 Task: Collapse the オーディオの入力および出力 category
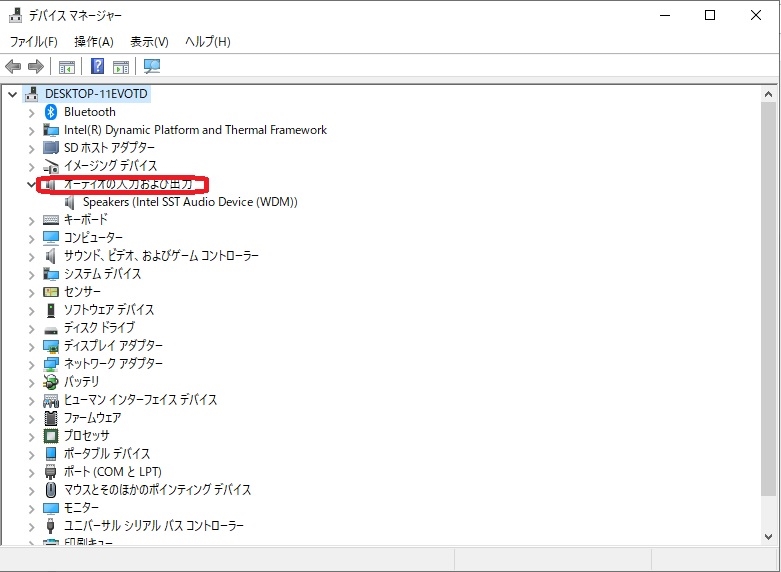click(x=31, y=184)
